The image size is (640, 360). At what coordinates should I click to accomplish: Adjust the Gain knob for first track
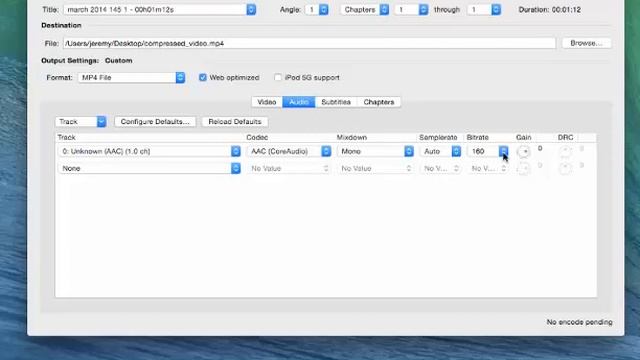(x=524, y=151)
